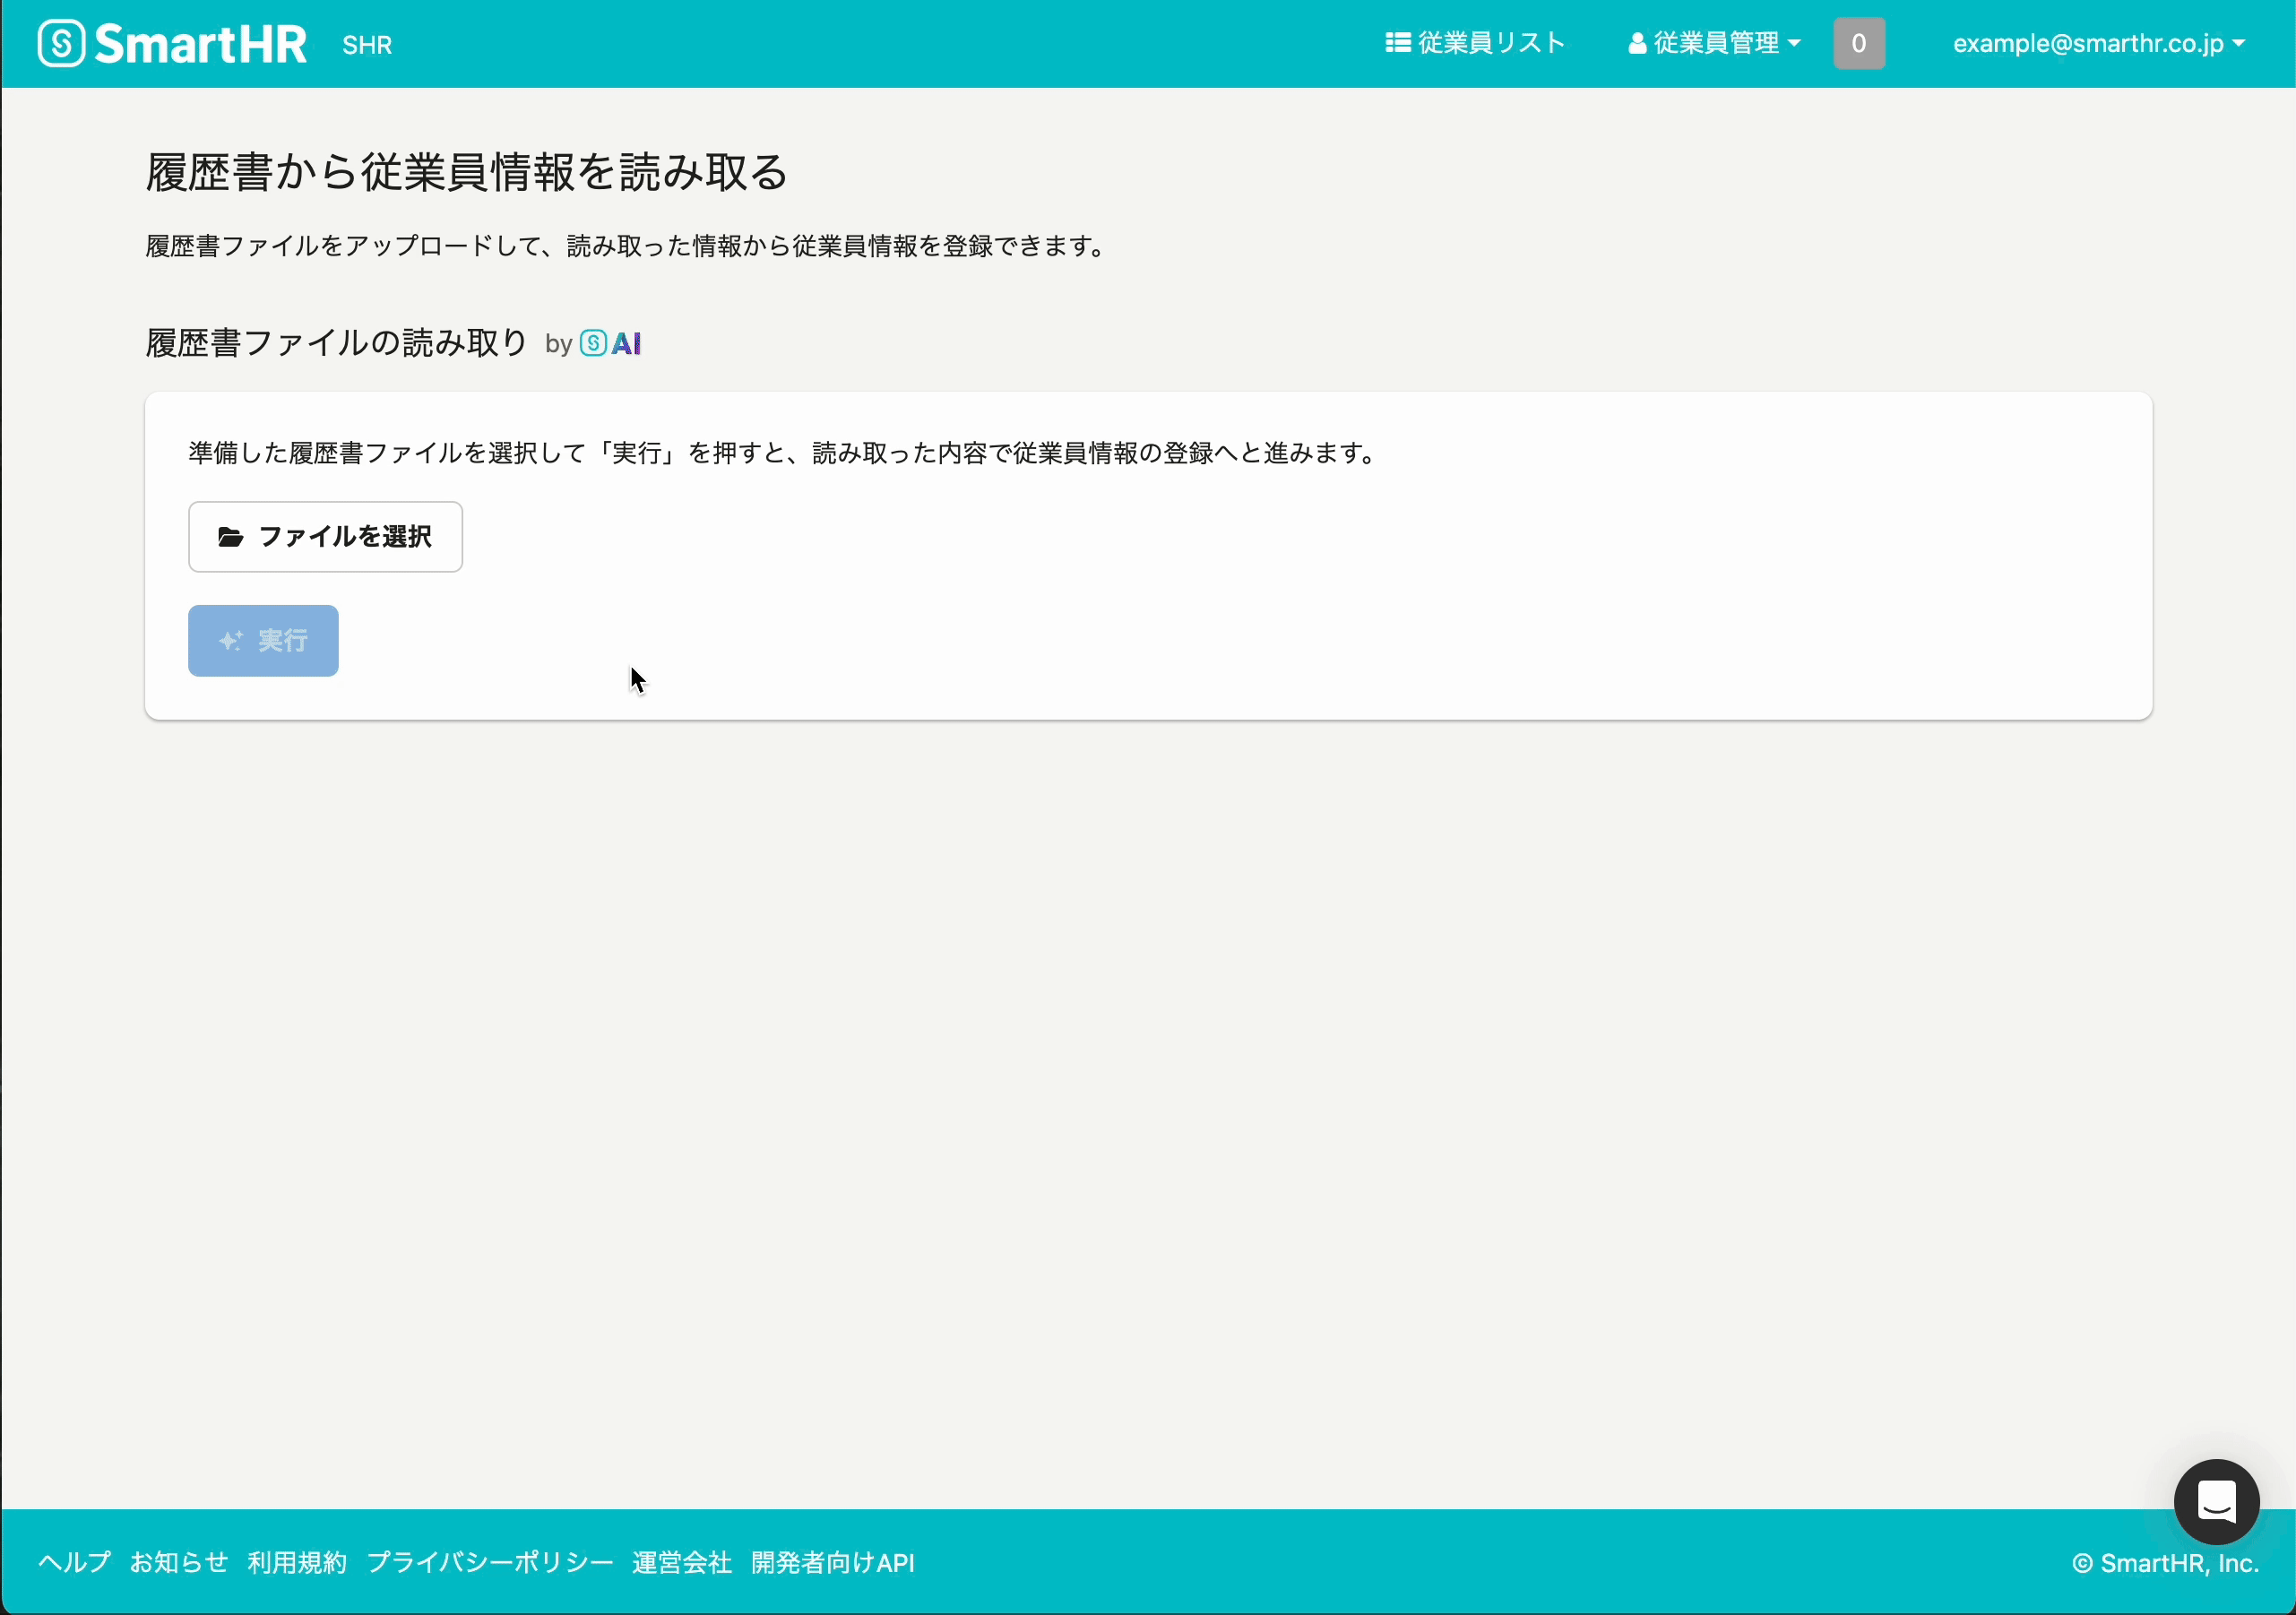
Task: Click the ファイルを選択 button
Action: tap(325, 537)
